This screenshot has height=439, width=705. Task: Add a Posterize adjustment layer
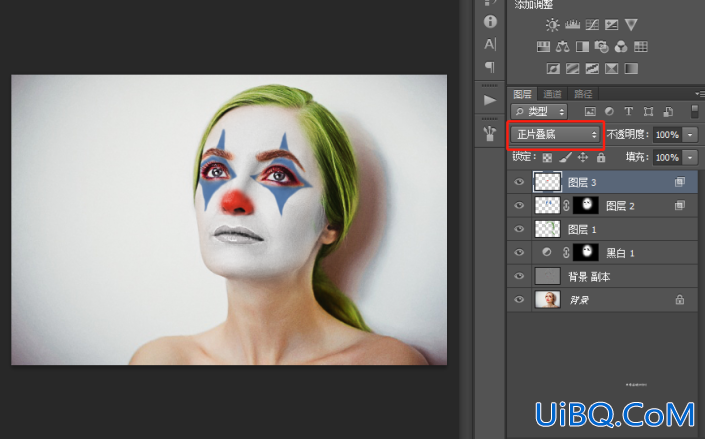(x=572, y=68)
